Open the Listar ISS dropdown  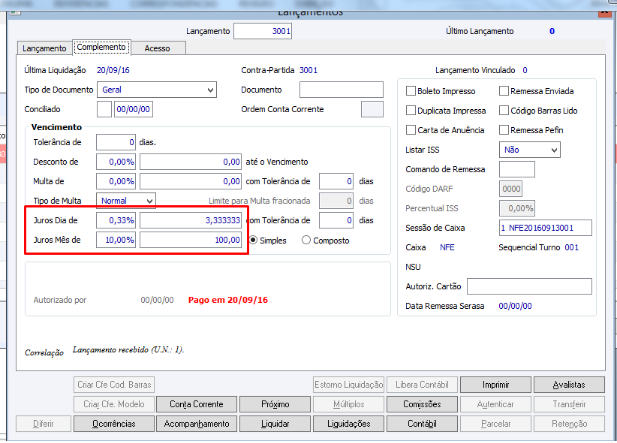pyautogui.click(x=530, y=150)
